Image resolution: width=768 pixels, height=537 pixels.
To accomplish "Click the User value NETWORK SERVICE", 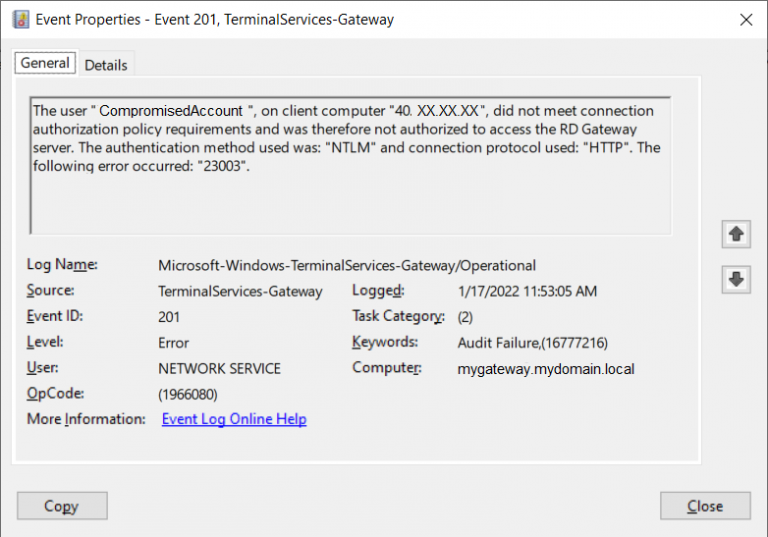I will click(219, 368).
